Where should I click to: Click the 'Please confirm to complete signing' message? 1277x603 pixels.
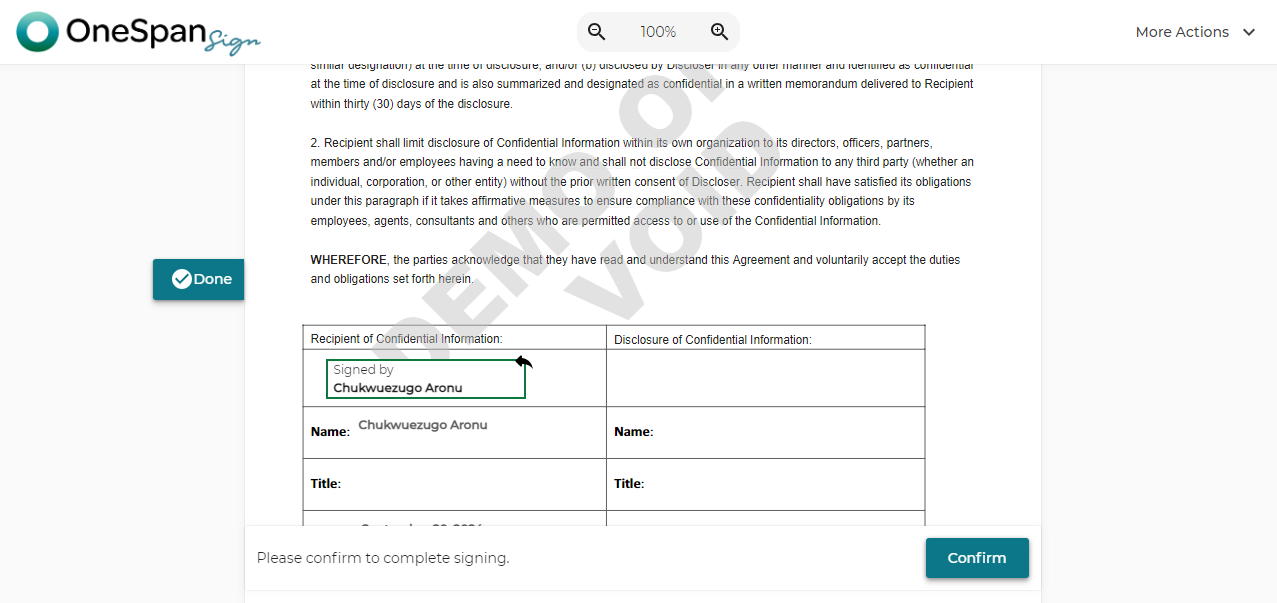[x=383, y=558]
